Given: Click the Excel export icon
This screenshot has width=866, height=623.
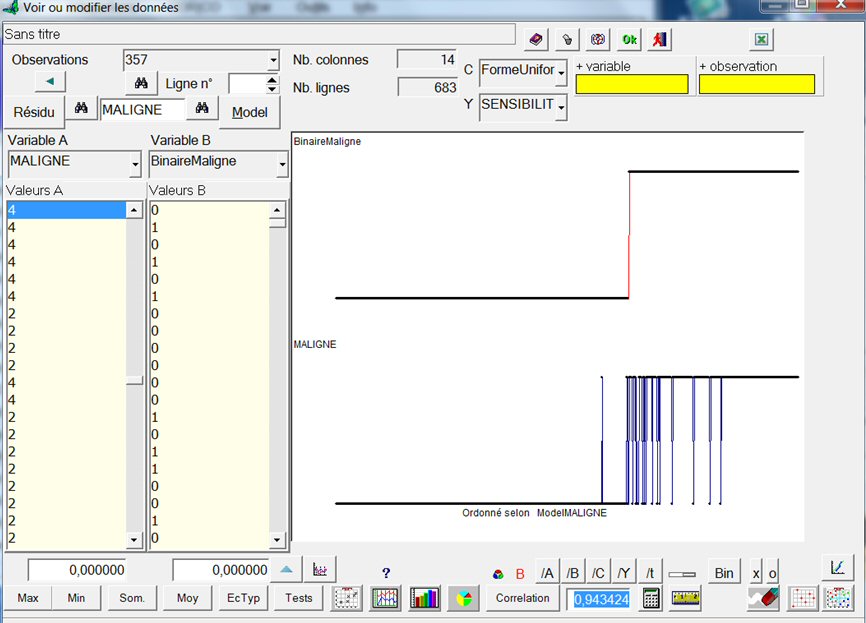Looking at the screenshot, I should pos(761,40).
